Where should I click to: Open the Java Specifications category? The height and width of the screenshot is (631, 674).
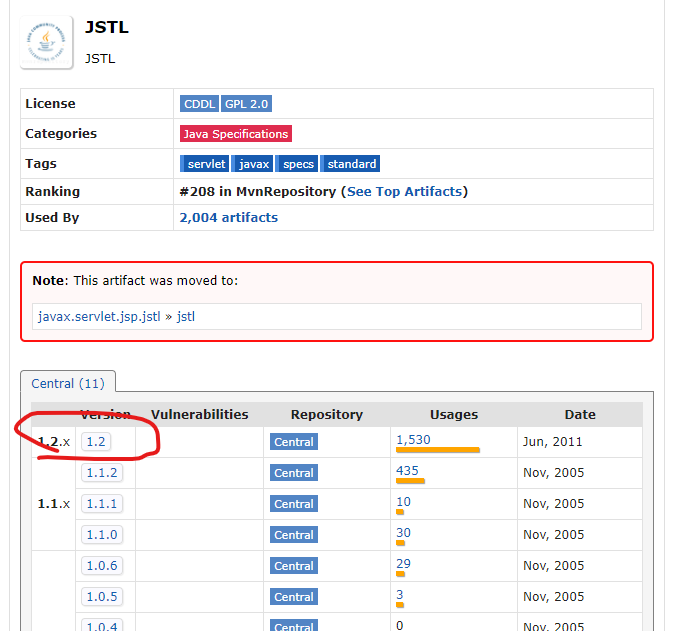click(x=236, y=134)
